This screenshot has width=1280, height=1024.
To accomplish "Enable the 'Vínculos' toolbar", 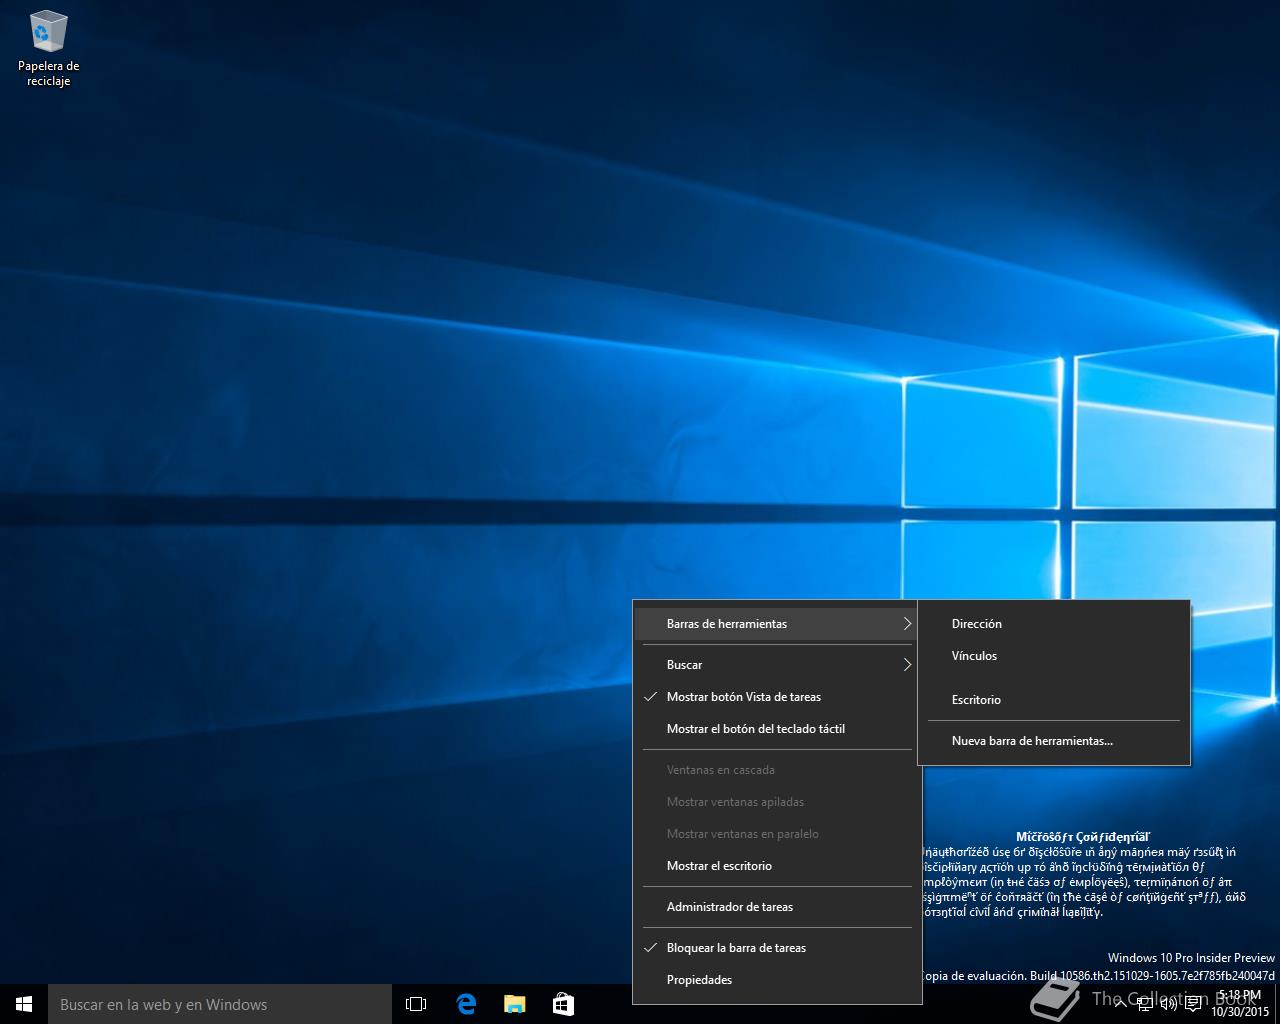I will pos(1054,656).
